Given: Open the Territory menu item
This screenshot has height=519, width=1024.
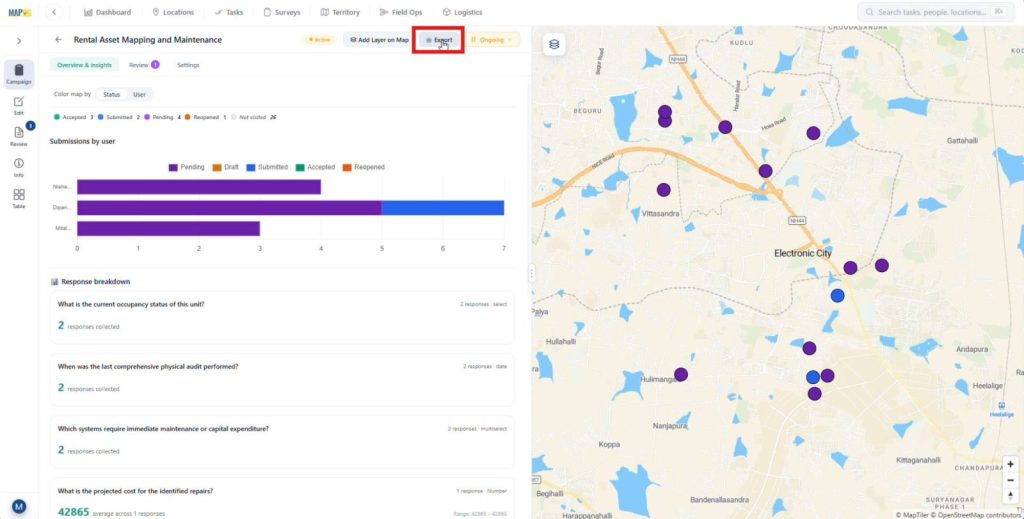Looking at the screenshot, I should click(340, 12).
